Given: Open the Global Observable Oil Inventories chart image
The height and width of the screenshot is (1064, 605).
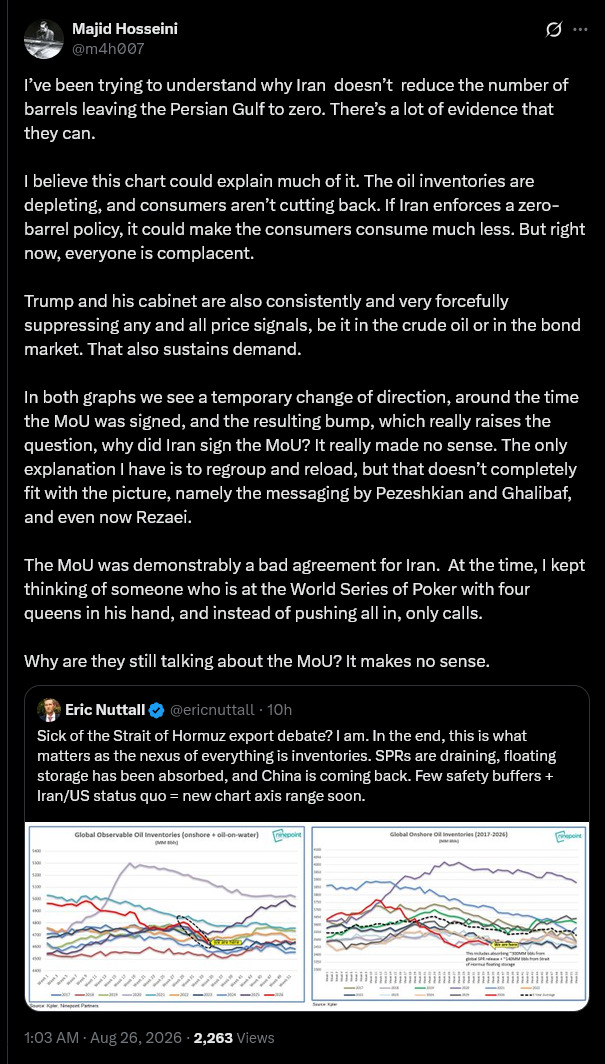Looking at the screenshot, I should click(167, 915).
